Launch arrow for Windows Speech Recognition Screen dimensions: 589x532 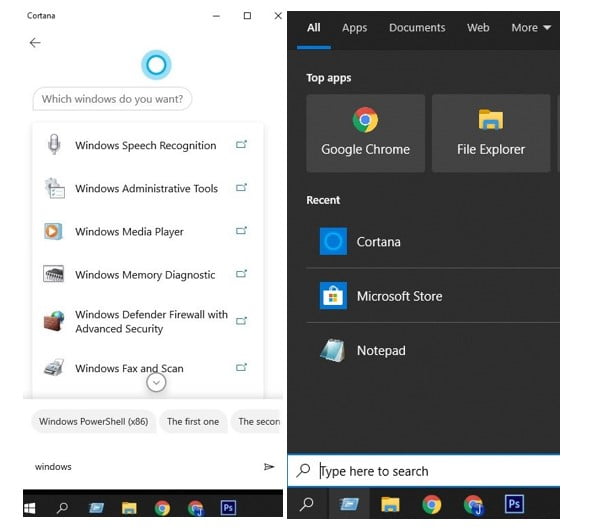pyautogui.click(x=241, y=144)
